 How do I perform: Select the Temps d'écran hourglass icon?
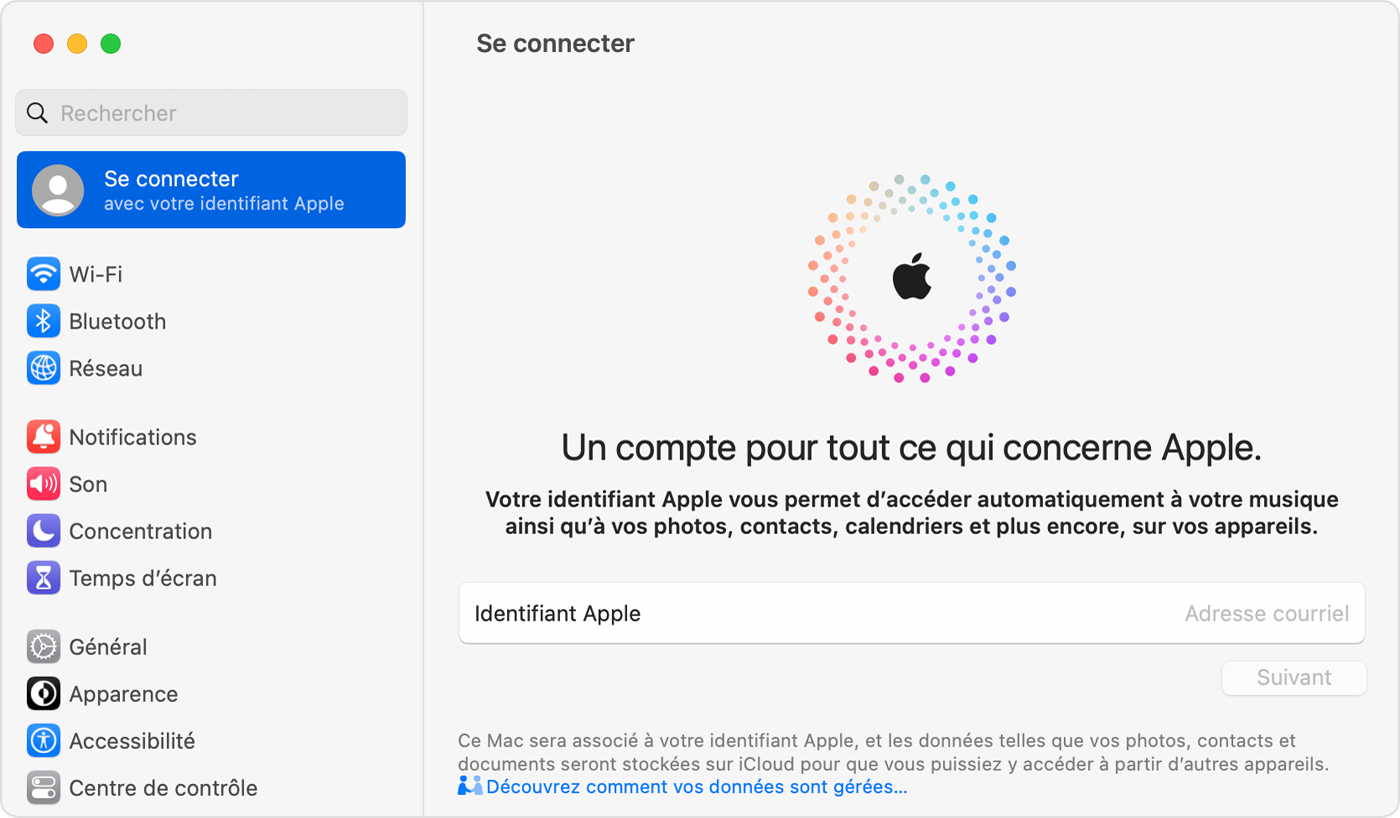point(43,578)
